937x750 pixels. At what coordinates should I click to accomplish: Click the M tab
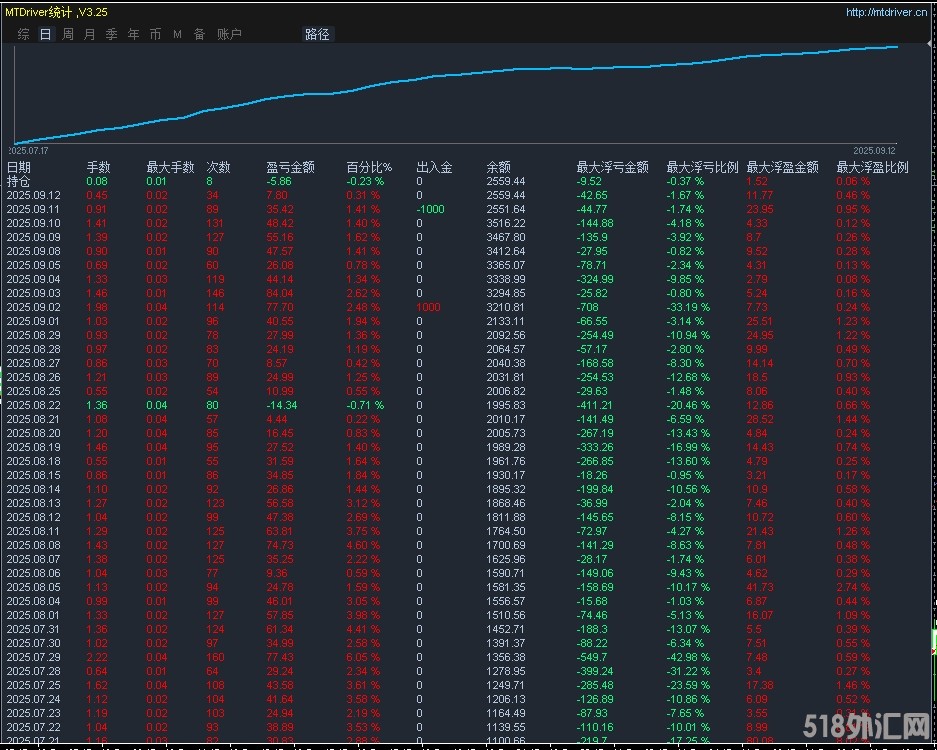coord(178,34)
